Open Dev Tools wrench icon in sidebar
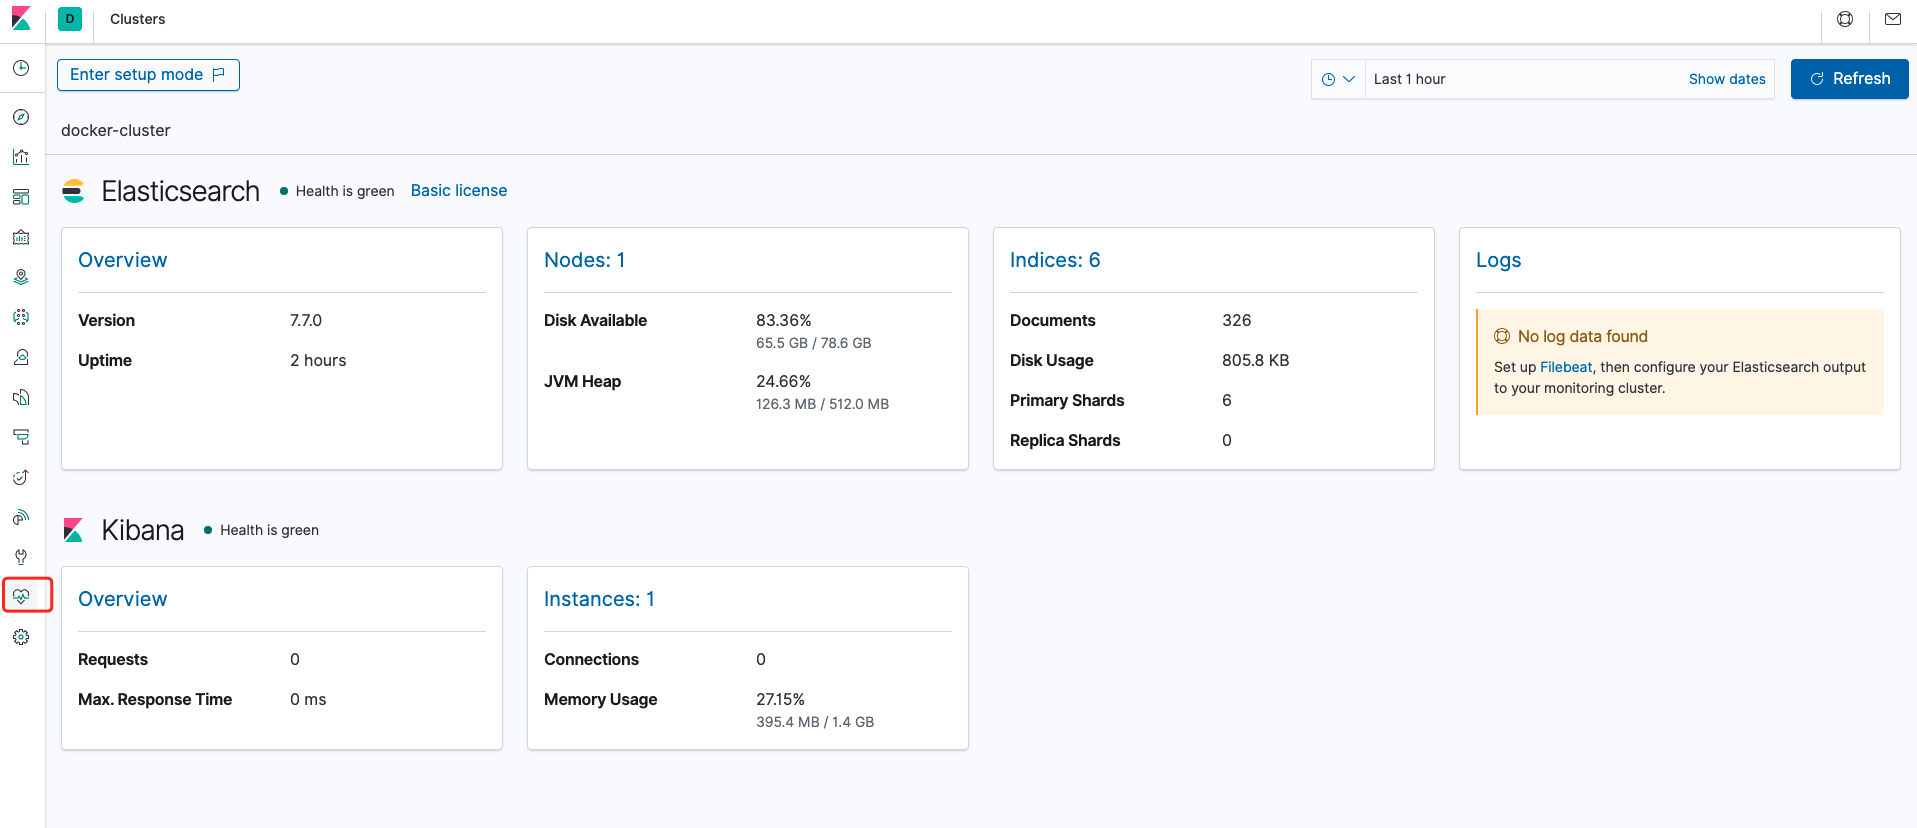Screen dimensions: 1917x828 [21, 557]
